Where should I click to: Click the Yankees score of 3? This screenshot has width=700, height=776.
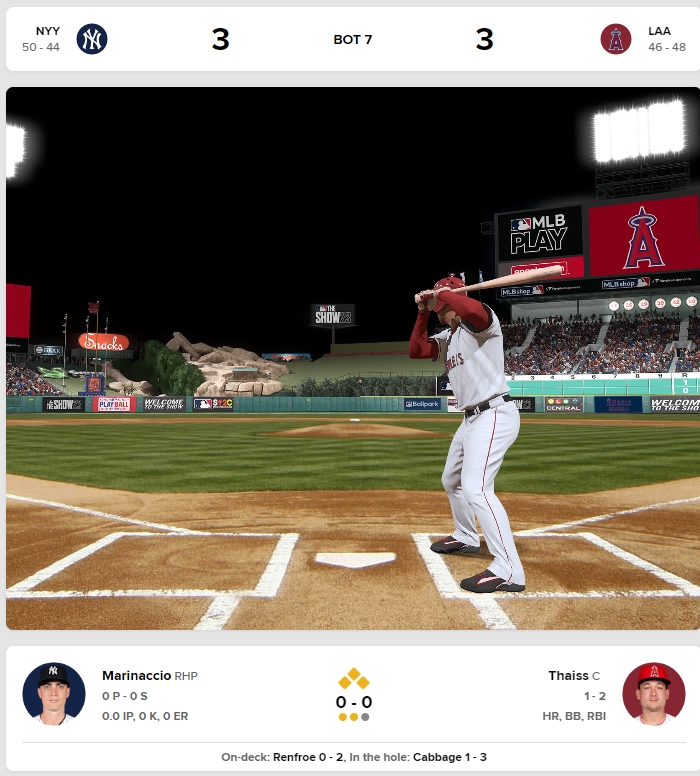click(220, 39)
